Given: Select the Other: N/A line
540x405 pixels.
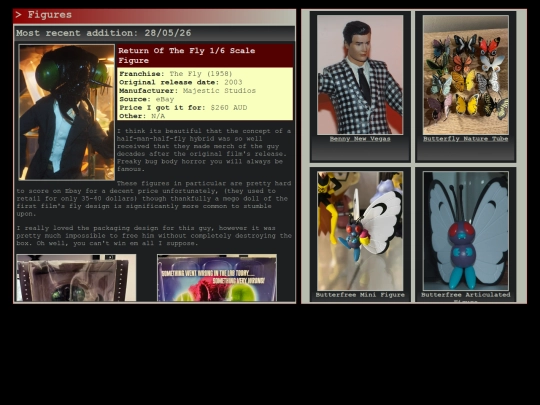Looking at the screenshot, I should (x=142, y=116).
